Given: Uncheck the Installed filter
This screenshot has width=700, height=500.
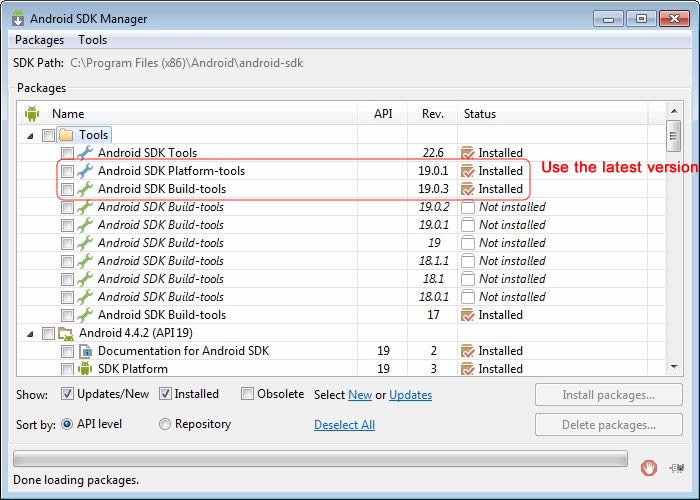Looking at the screenshot, I should 165,394.
